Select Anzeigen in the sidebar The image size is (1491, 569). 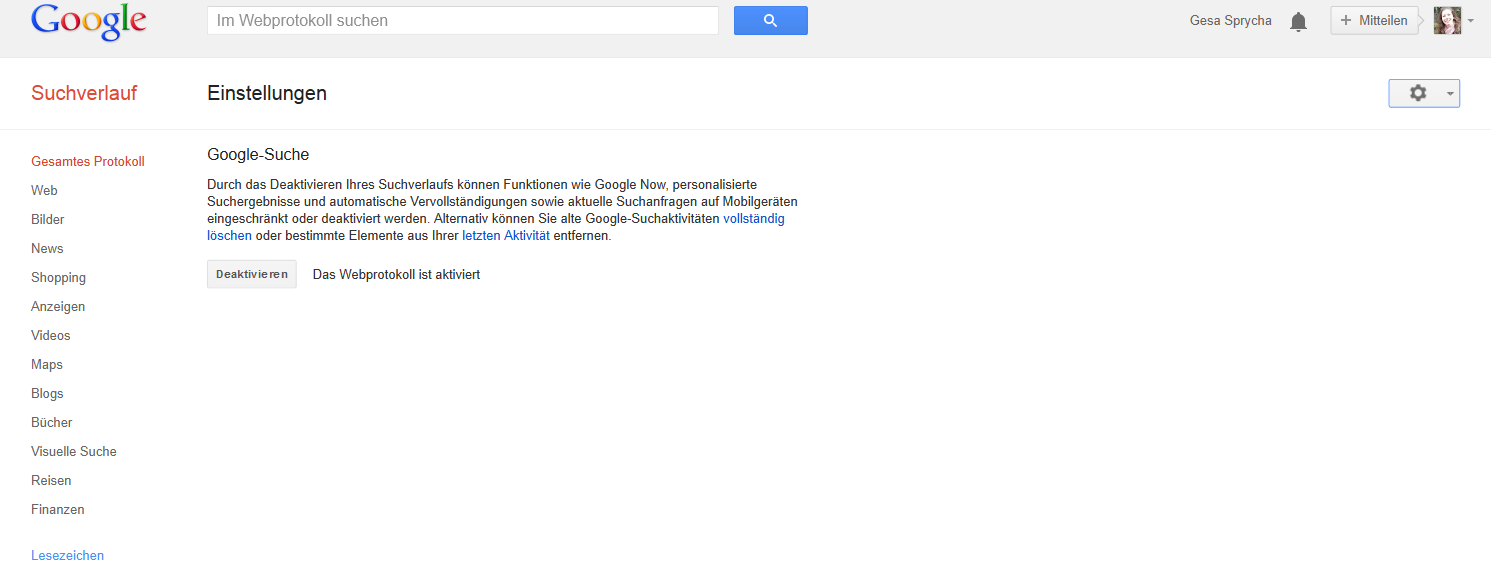(58, 306)
